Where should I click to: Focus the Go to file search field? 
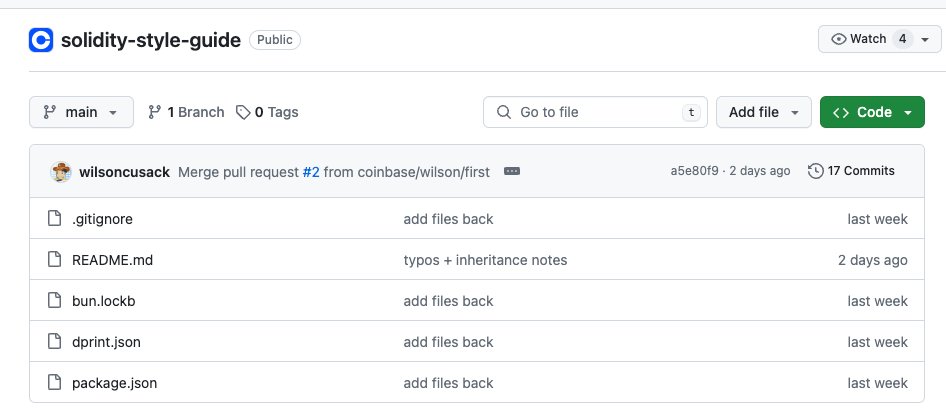(x=595, y=112)
